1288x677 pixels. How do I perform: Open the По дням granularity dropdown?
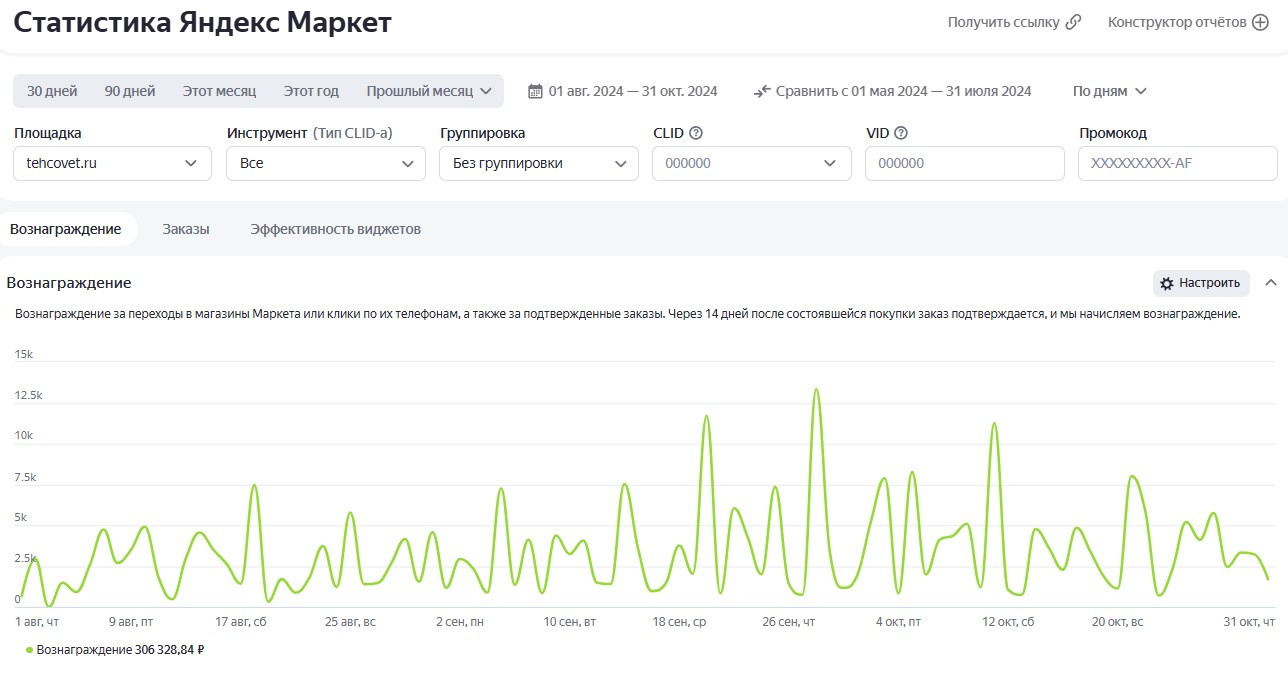pyautogui.click(x=1109, y=91)
